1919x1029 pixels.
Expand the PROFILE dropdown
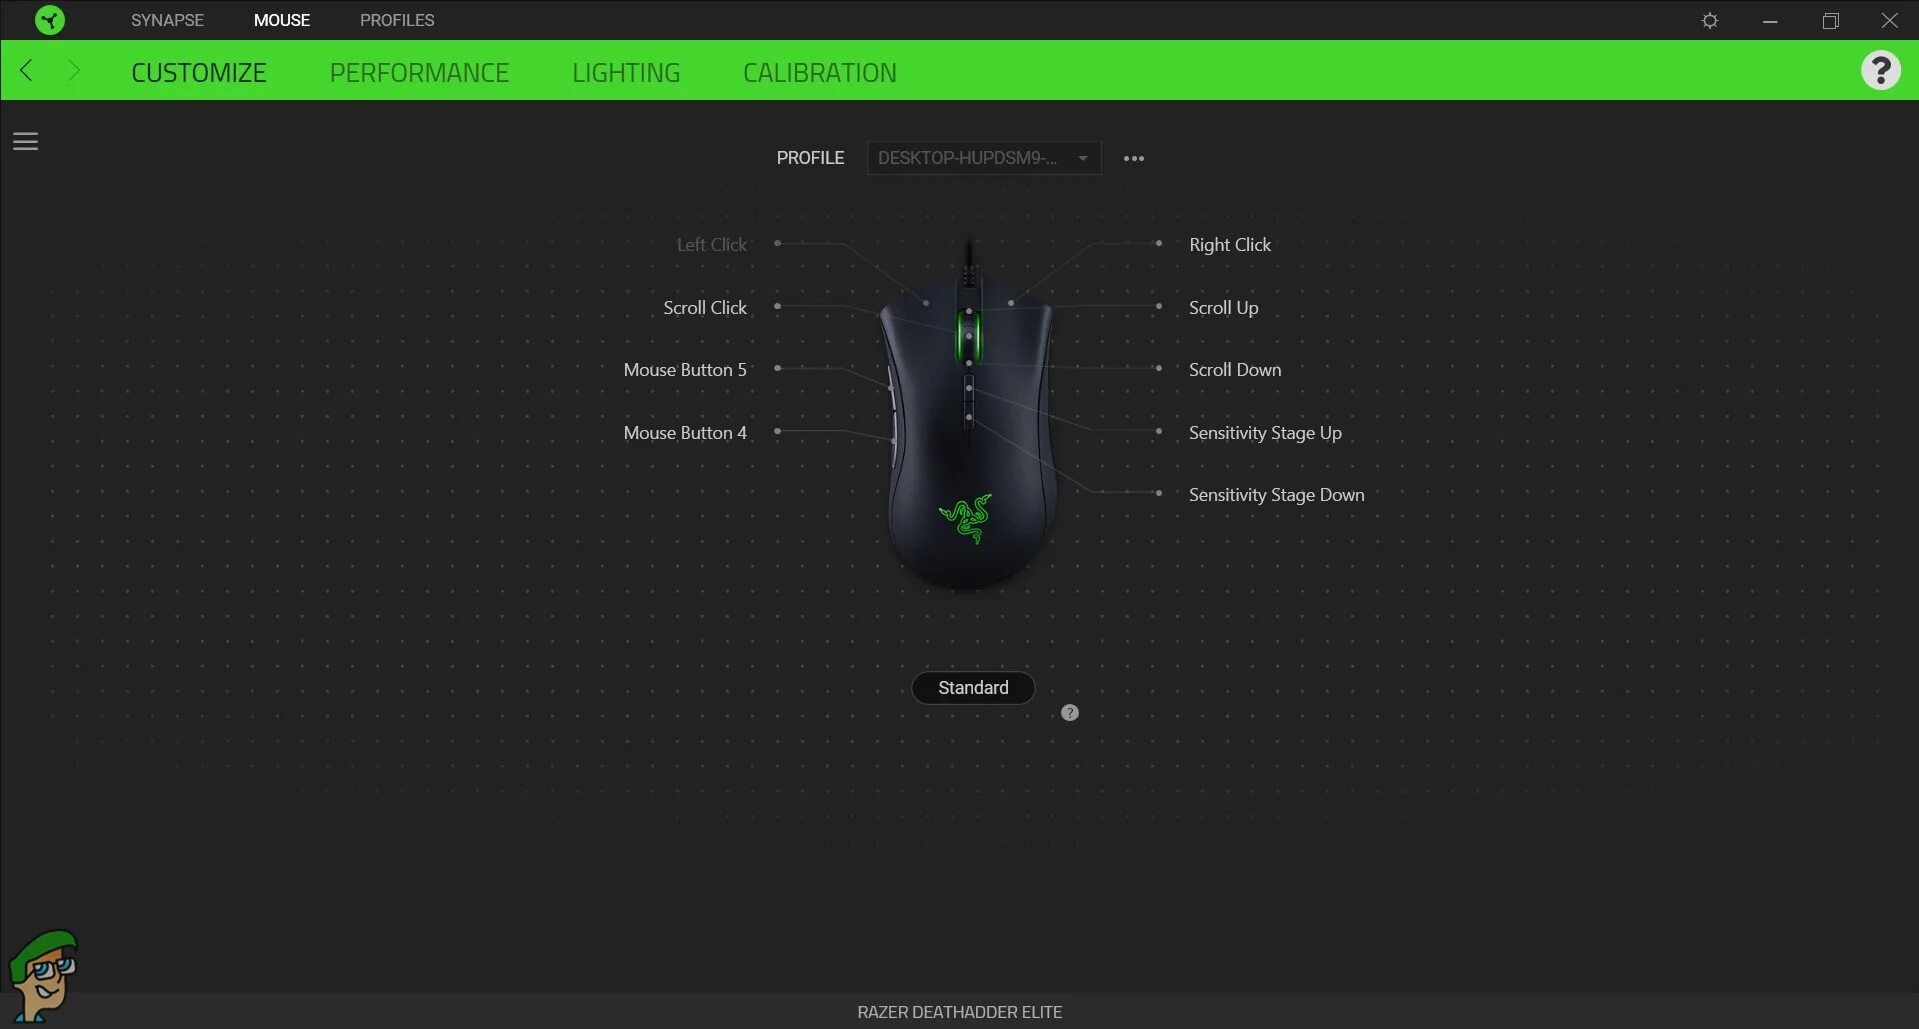984,158
